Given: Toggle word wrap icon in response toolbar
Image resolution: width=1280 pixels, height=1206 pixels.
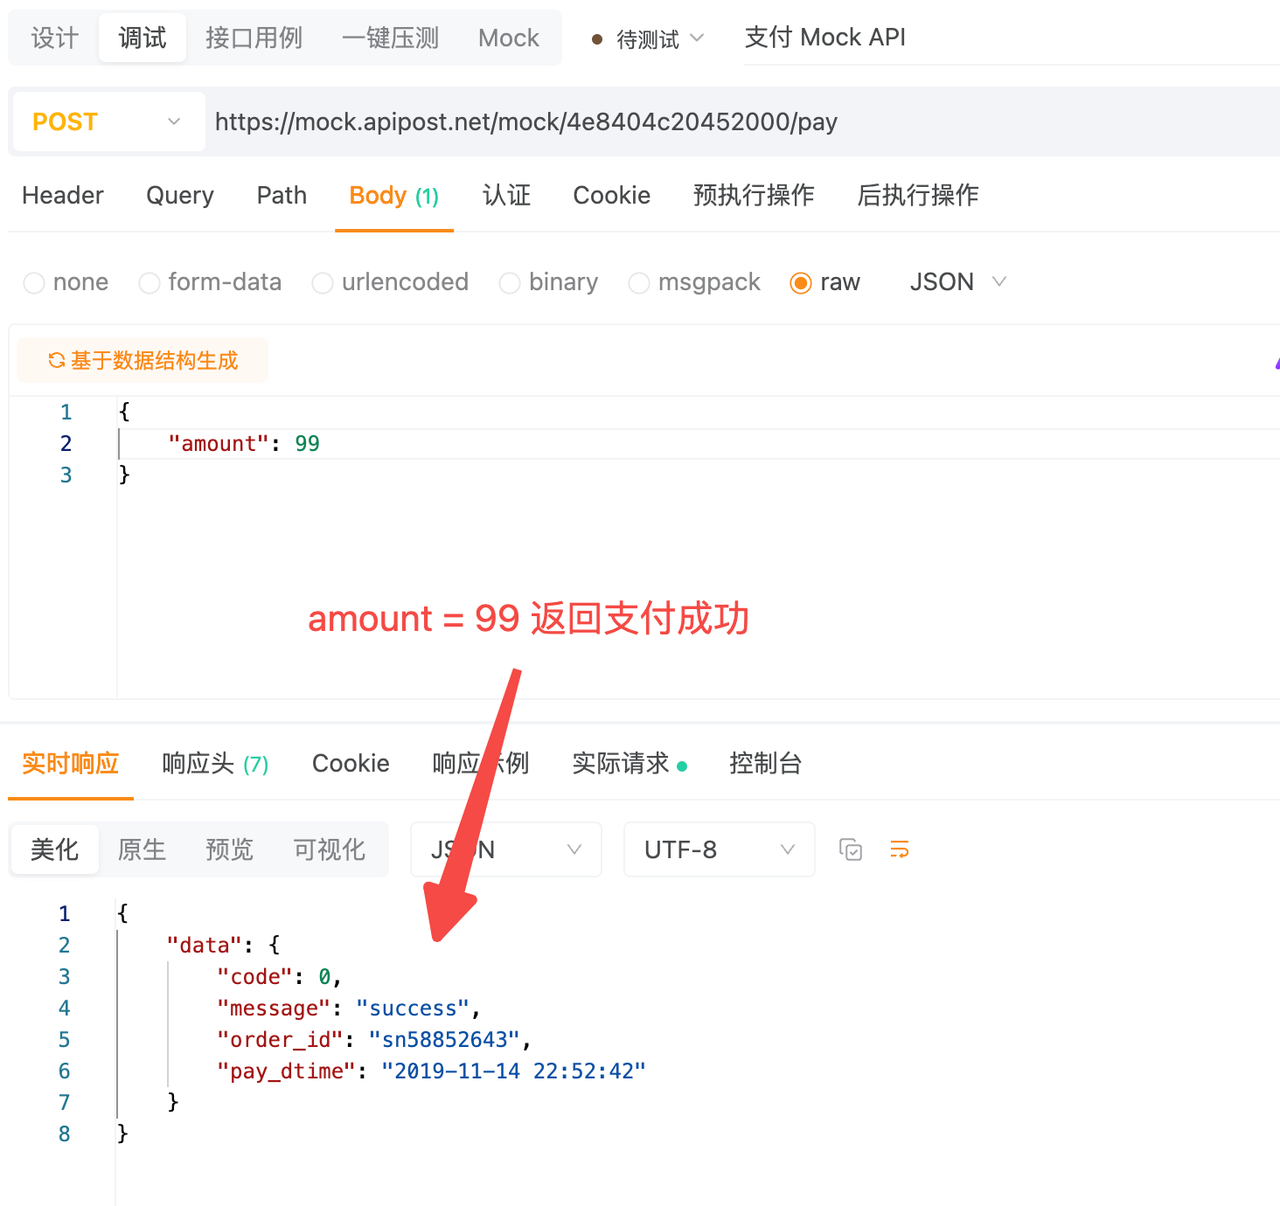Looking at the screenshot, I should [899, 850].
